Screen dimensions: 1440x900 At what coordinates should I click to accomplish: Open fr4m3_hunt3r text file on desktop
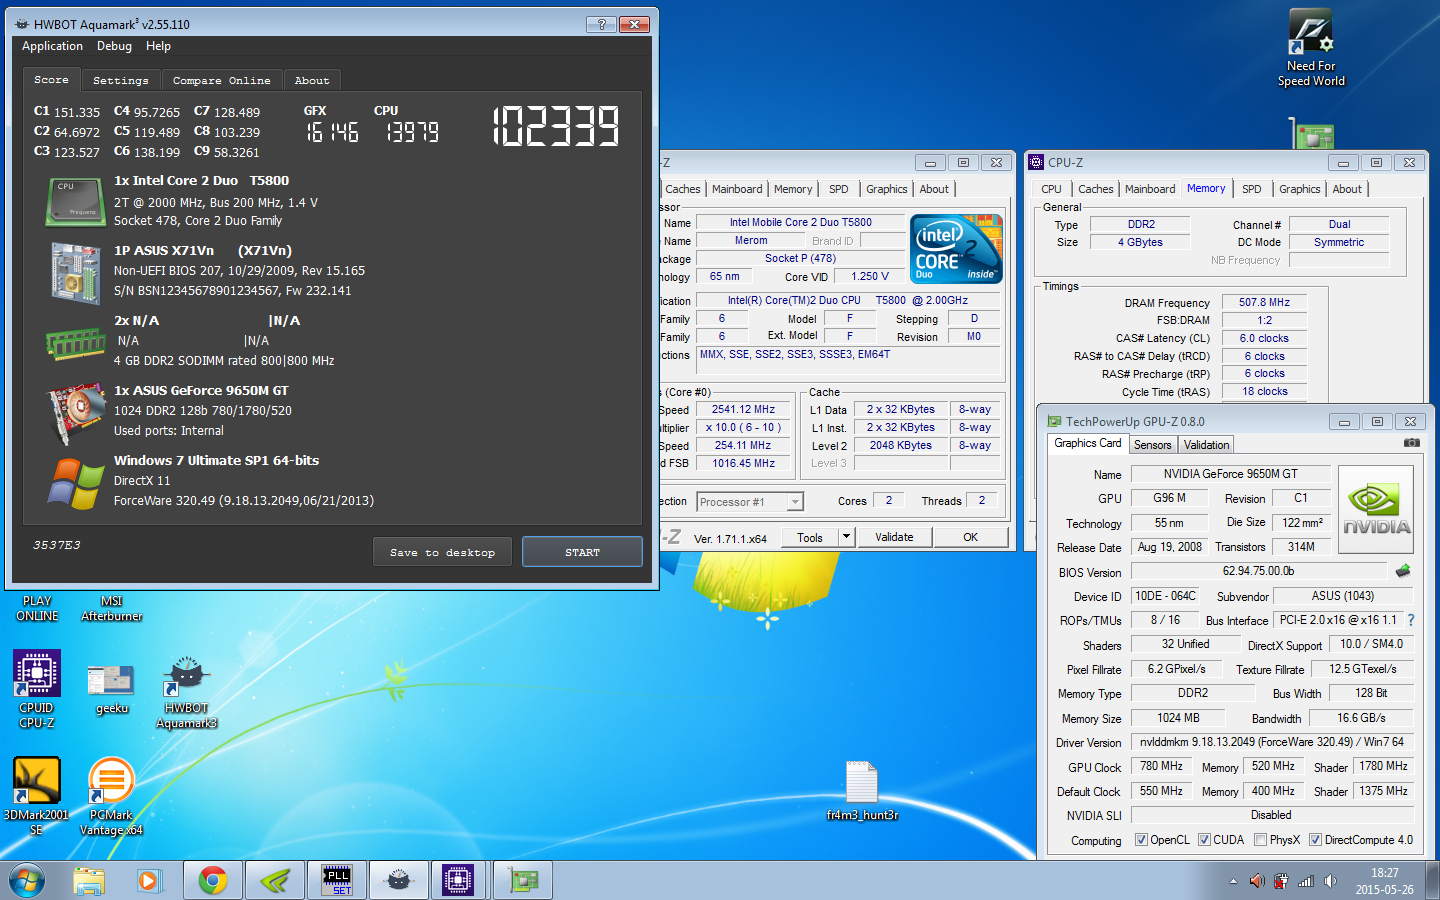[x=862, y=790]
